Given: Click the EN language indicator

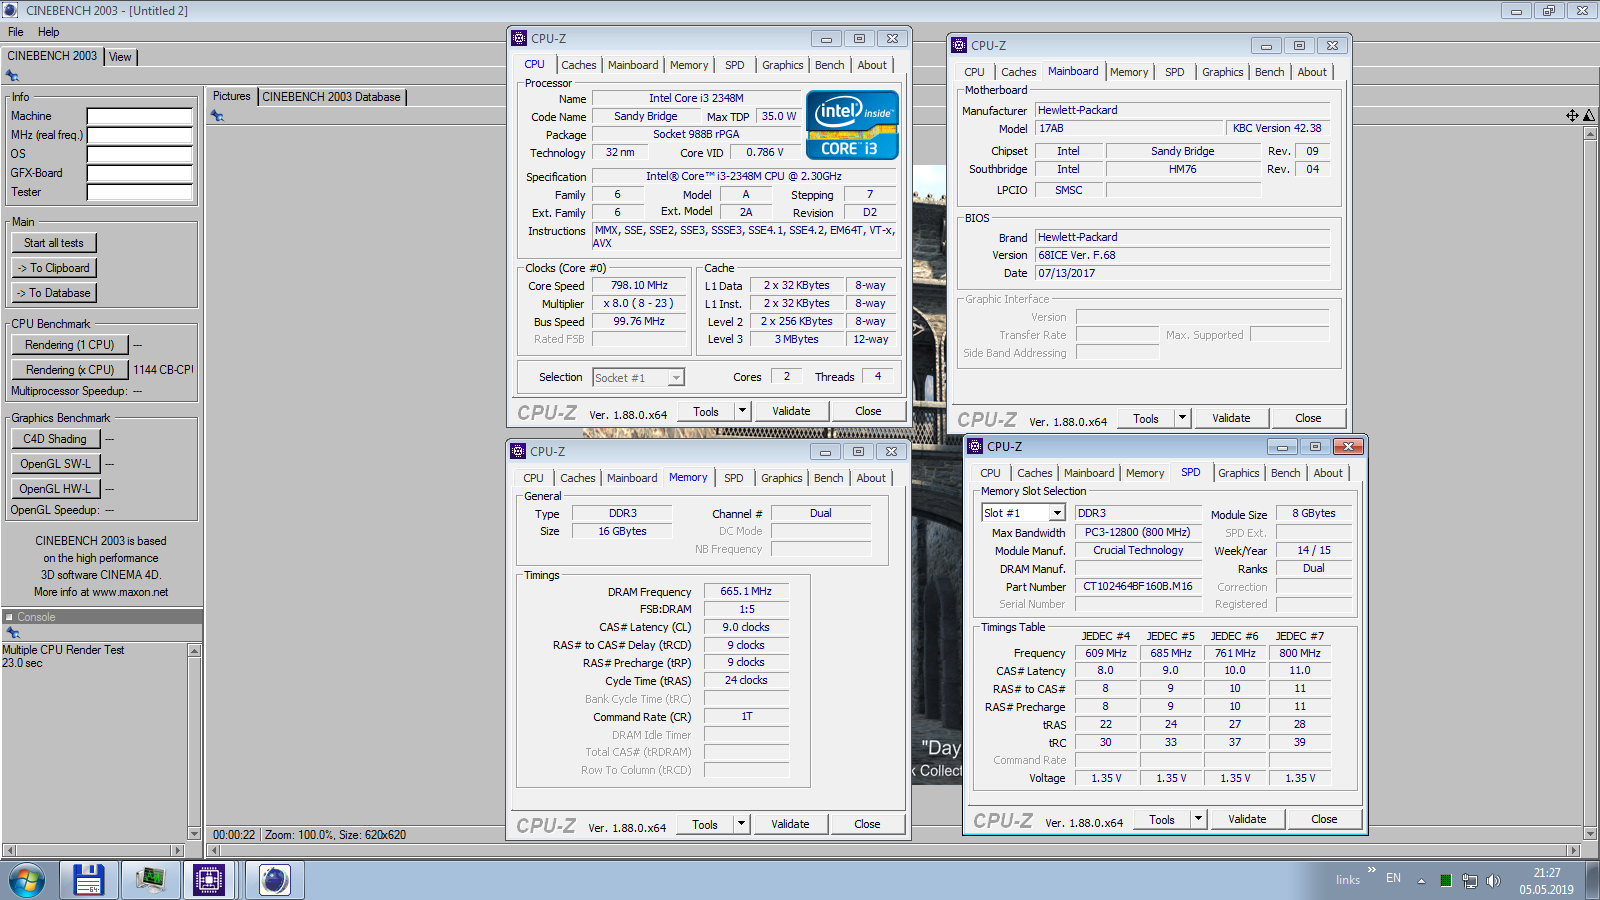Looking at the screenshot, I should 1393,878.
